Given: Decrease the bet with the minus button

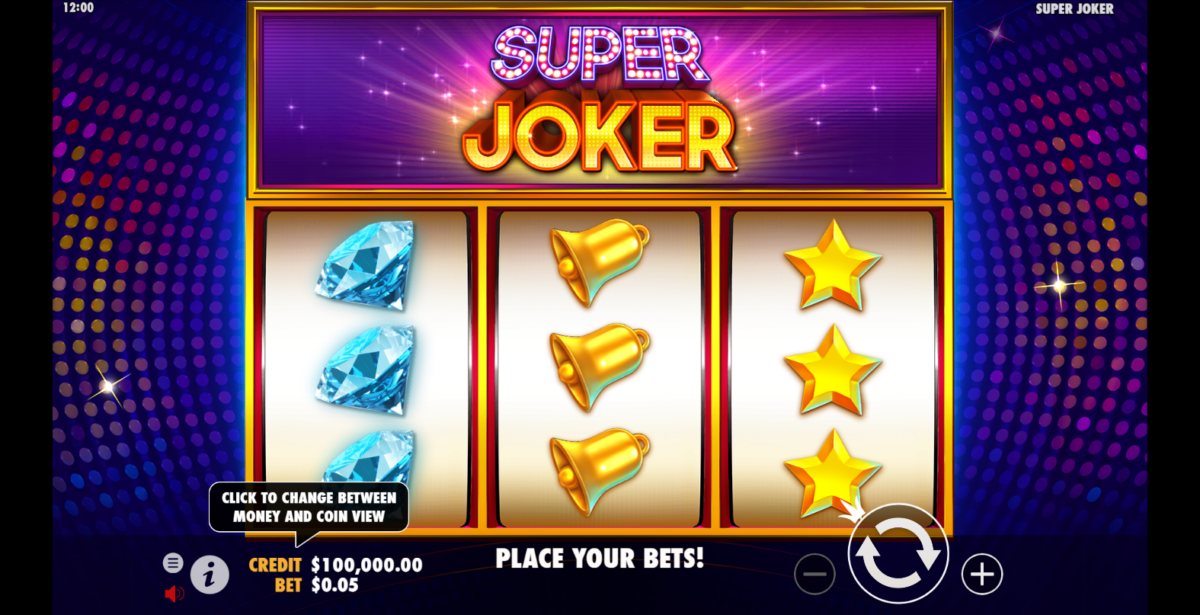Looking at the screenshot, I should (x=815, y=574).
